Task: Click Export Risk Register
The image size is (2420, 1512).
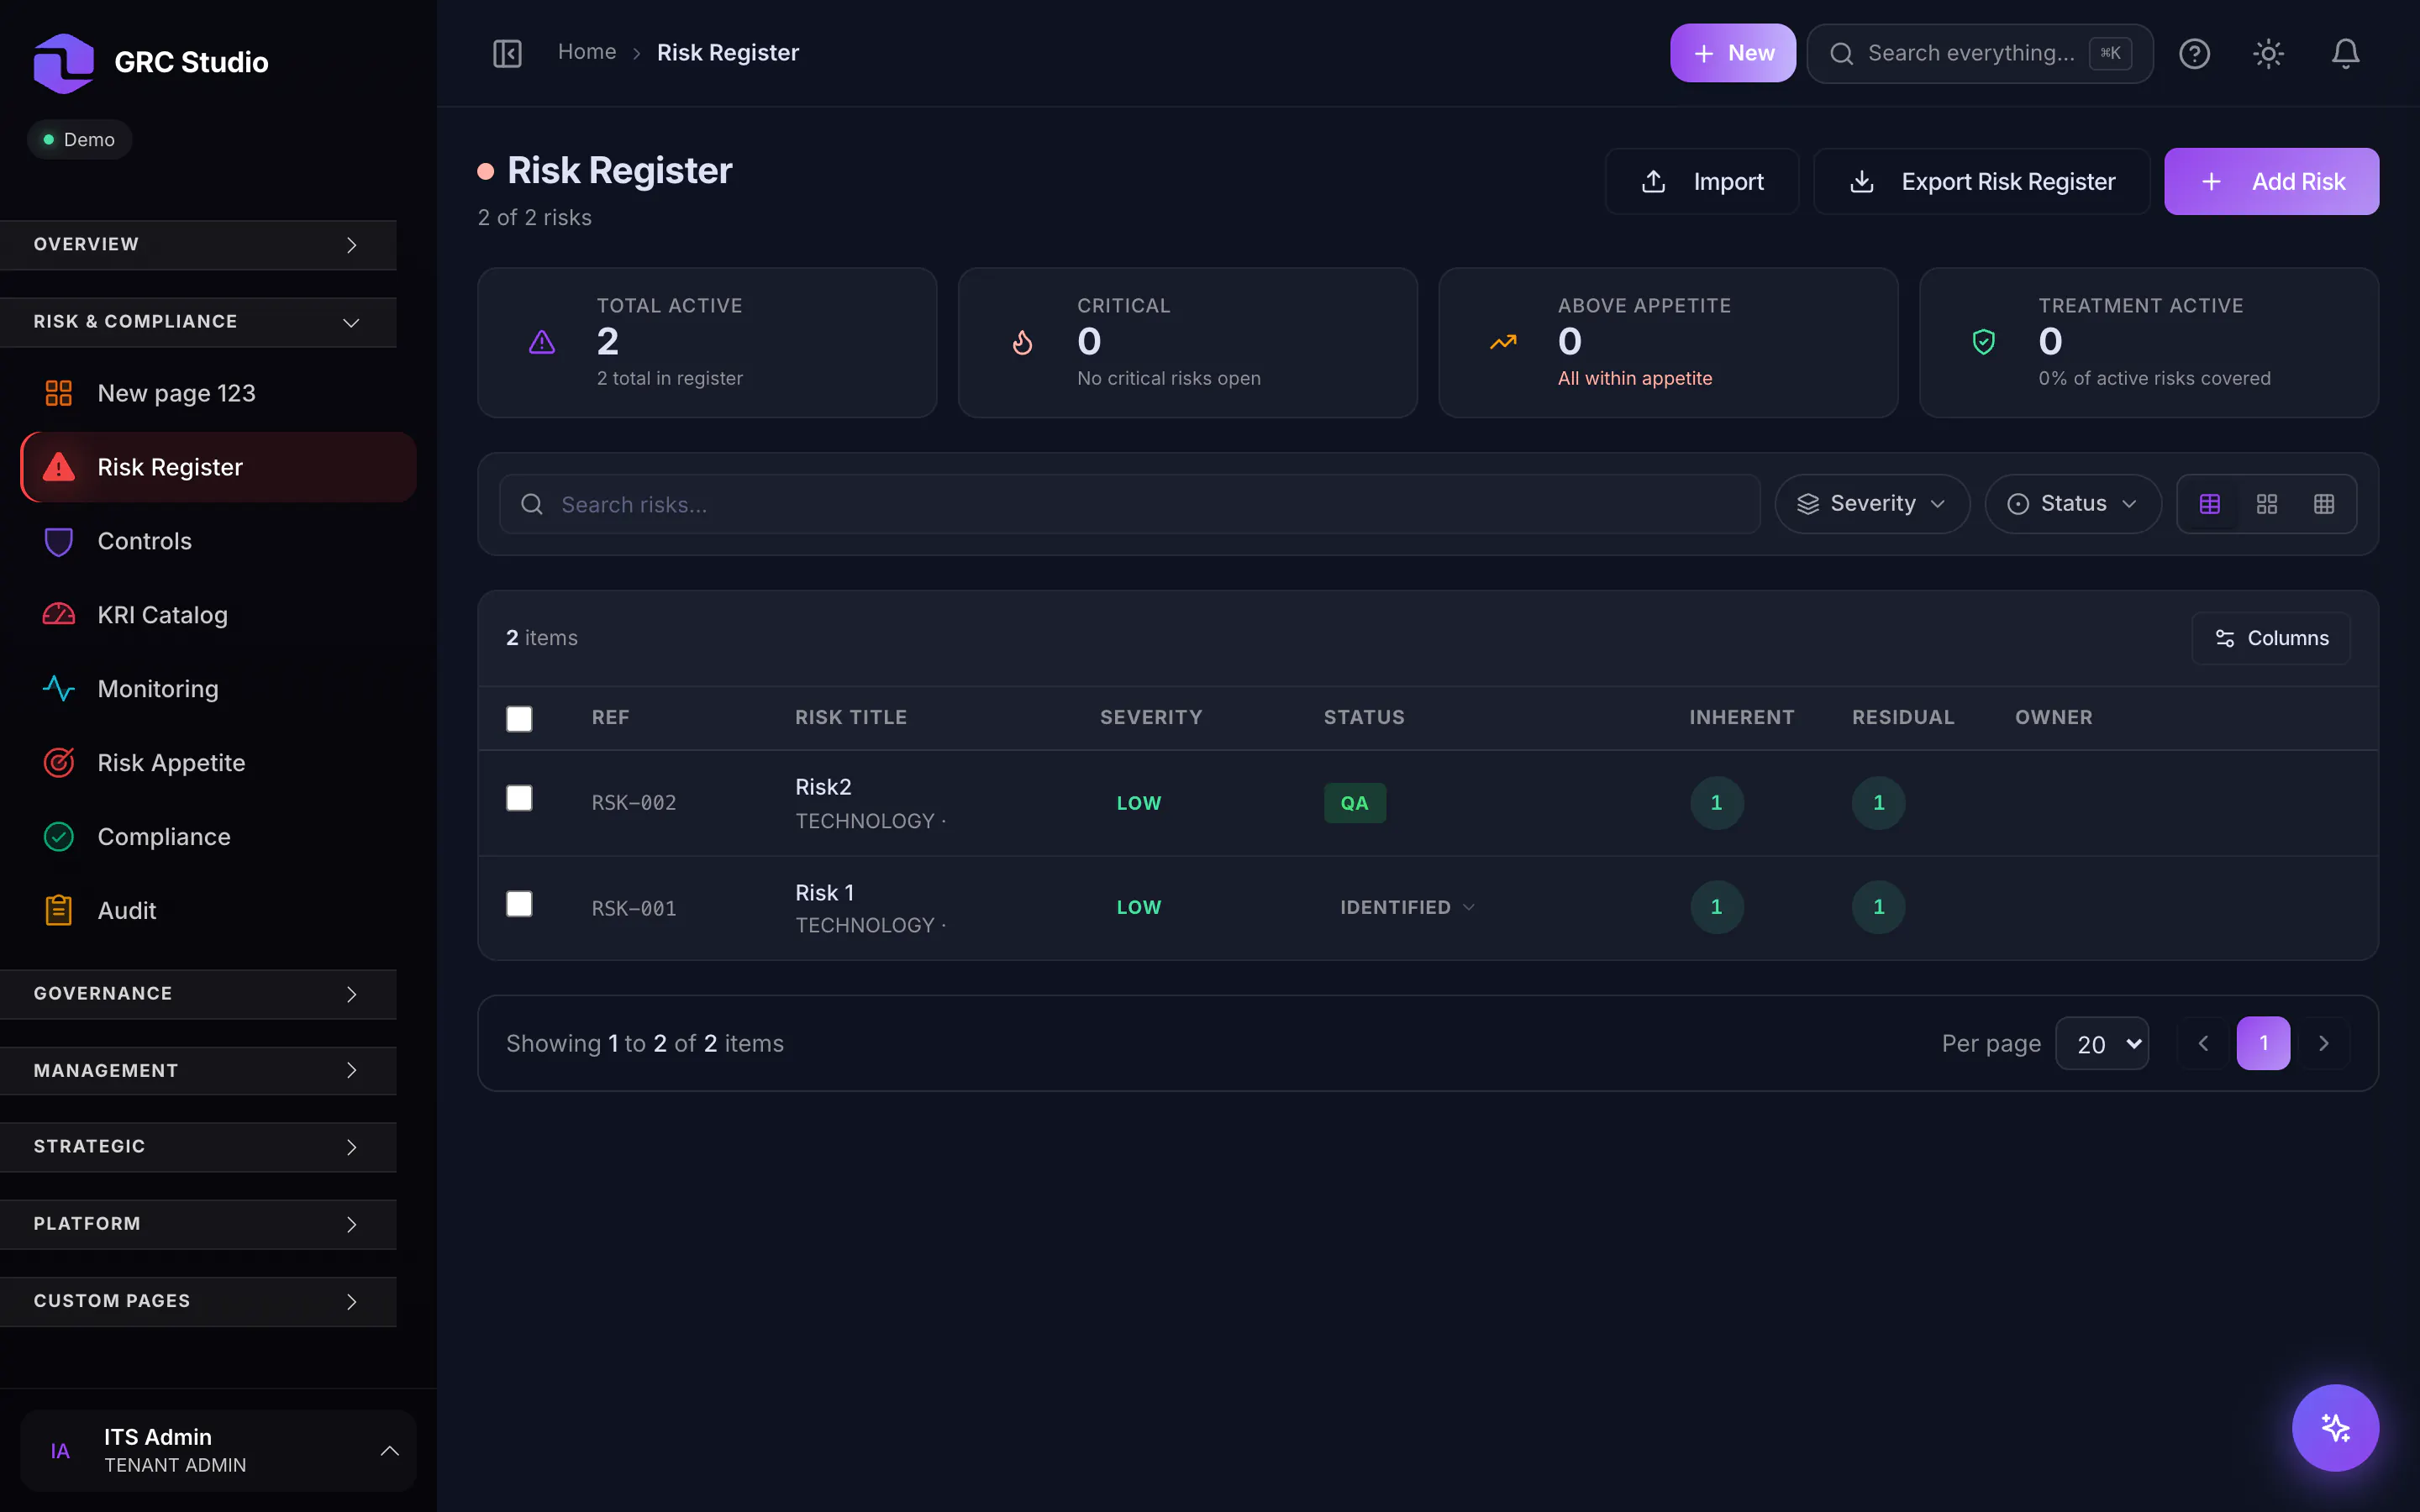Action: tap(1981, 181)
